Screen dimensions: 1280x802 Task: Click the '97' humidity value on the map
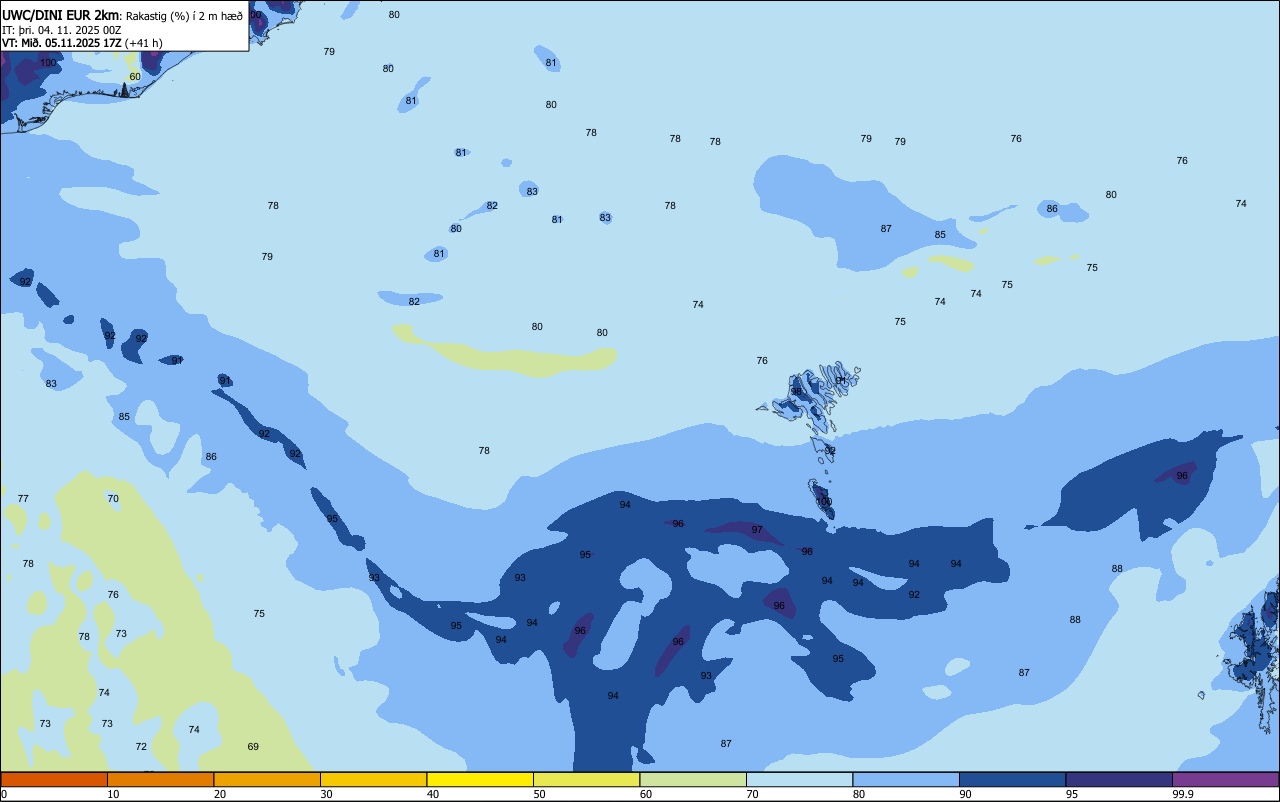coord(757,530)
